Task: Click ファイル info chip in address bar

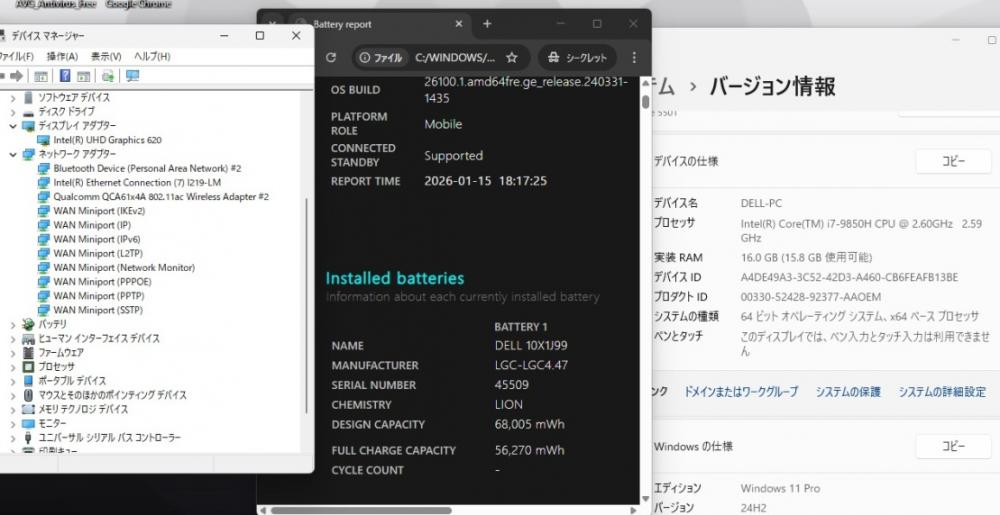Action: coord(381,57)
